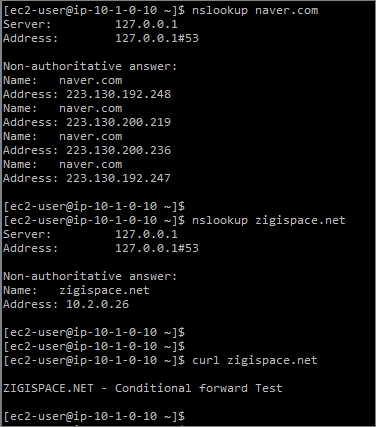
Task: Select the resolved address 10.2.0.26
Action: coord(97,304)
